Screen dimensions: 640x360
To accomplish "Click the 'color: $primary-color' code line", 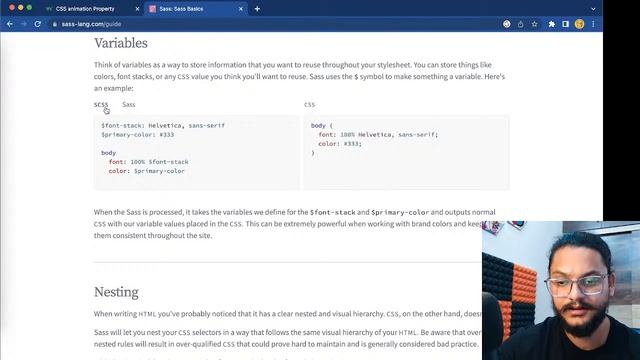I will (147, 171).
